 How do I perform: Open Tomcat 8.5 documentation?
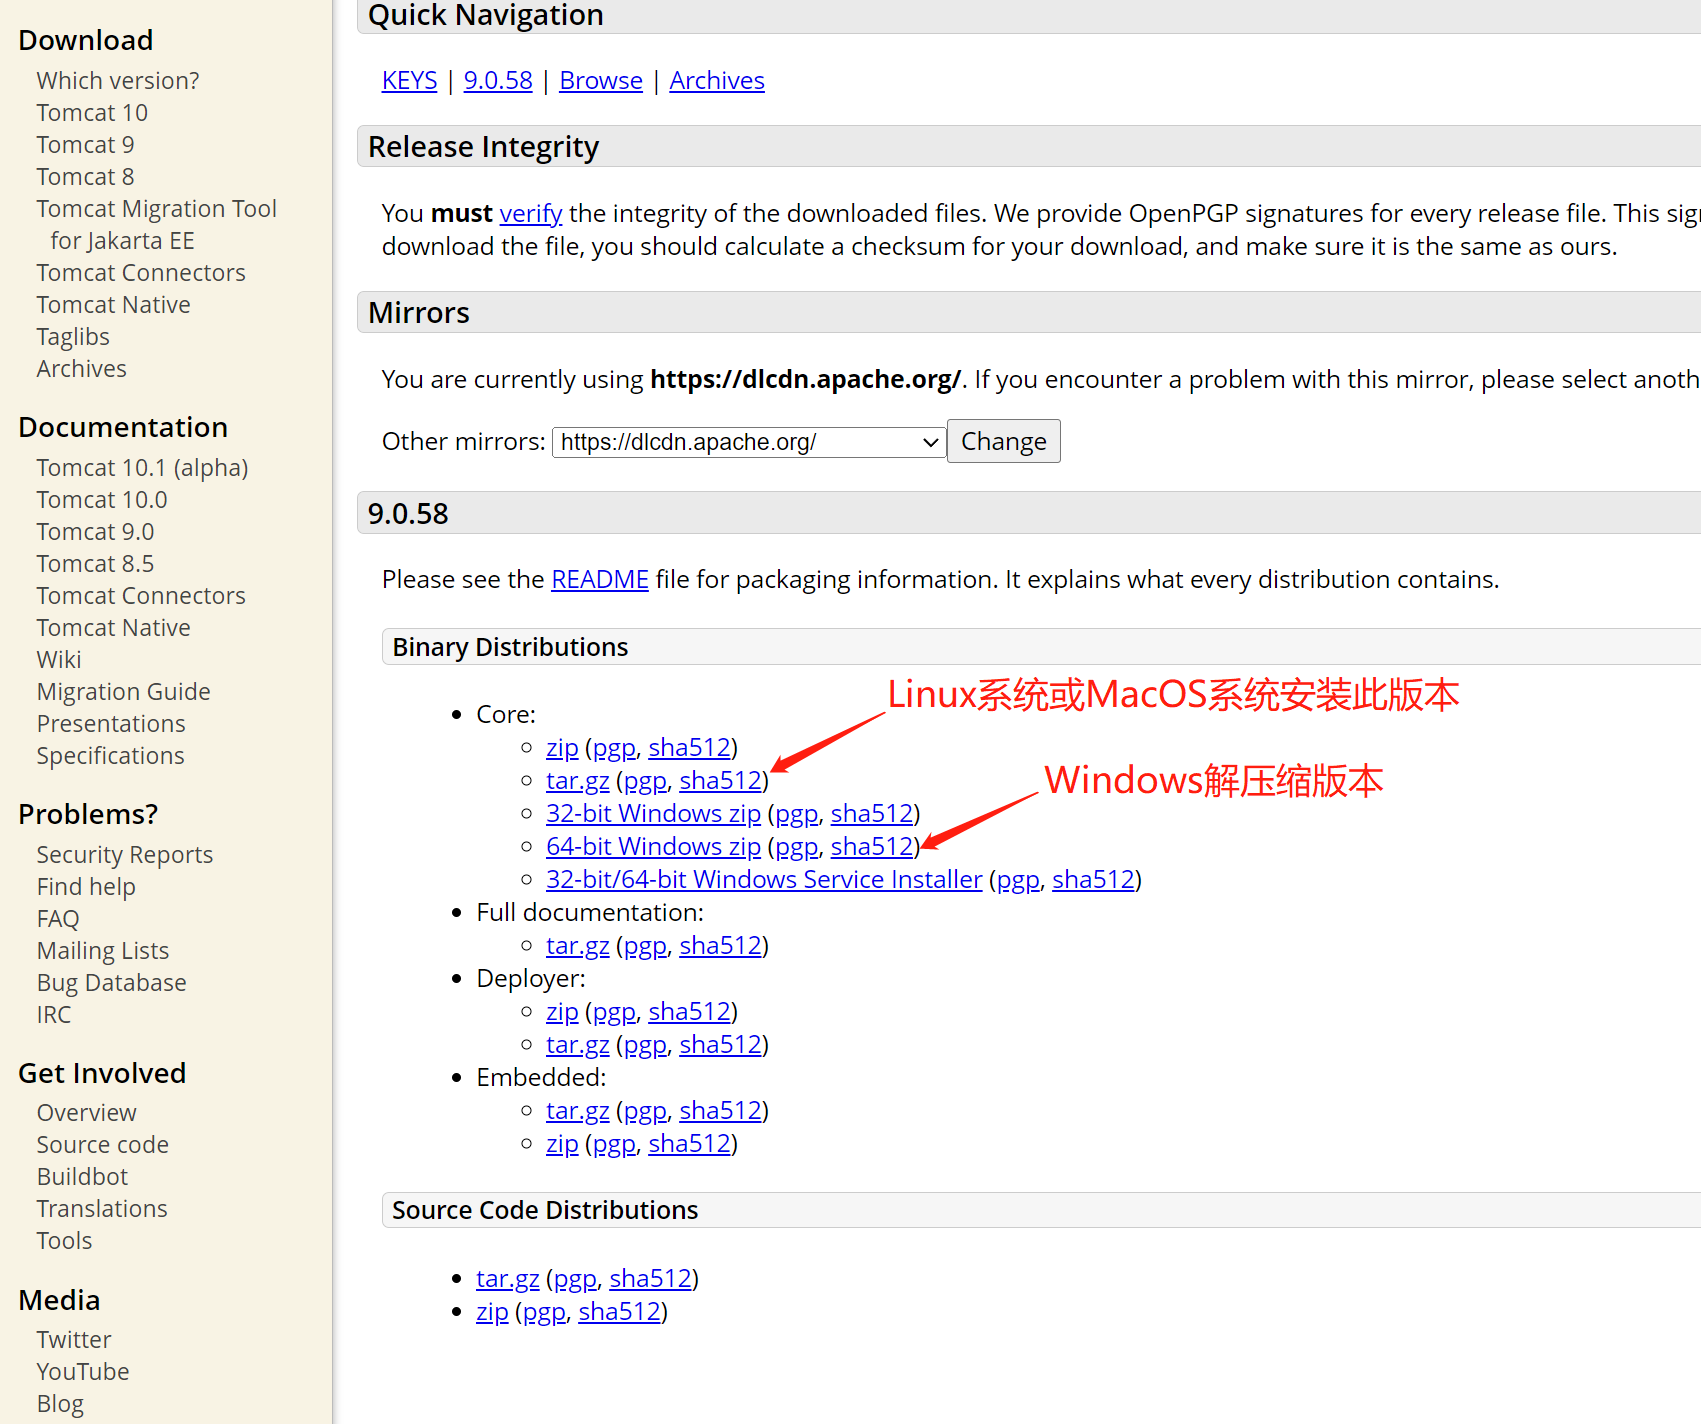click(95, 564)
